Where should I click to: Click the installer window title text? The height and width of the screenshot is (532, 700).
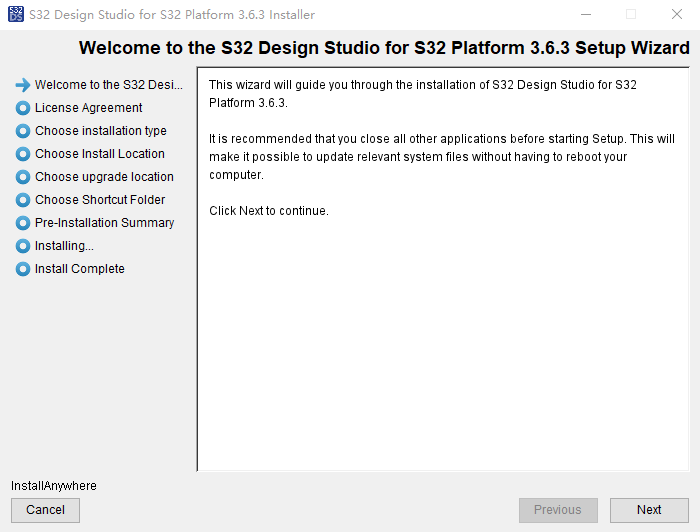(x=172, y=15)
